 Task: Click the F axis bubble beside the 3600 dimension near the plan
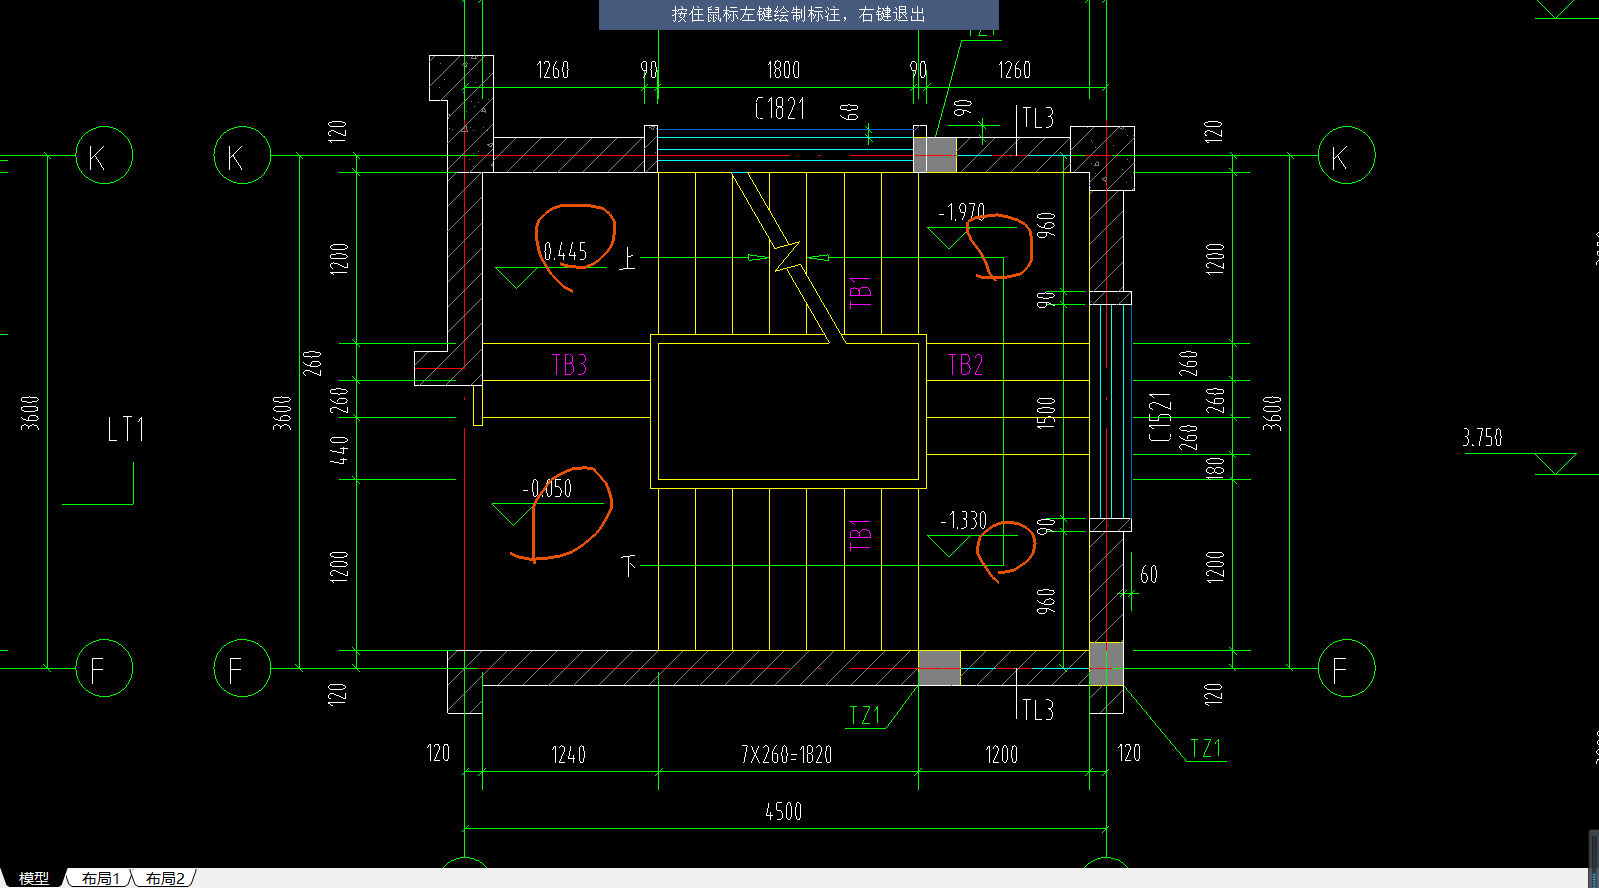point(242,668)
